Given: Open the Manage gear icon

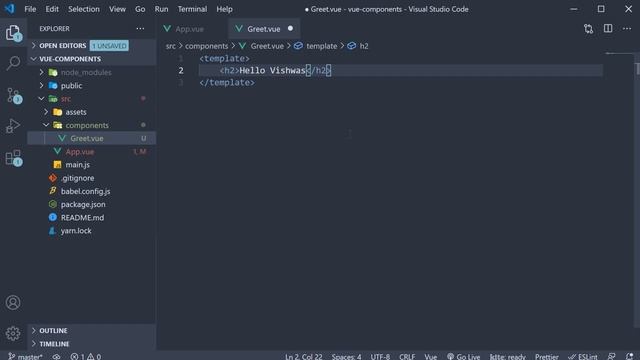Looking at the screenshot, I should point(13,333).
